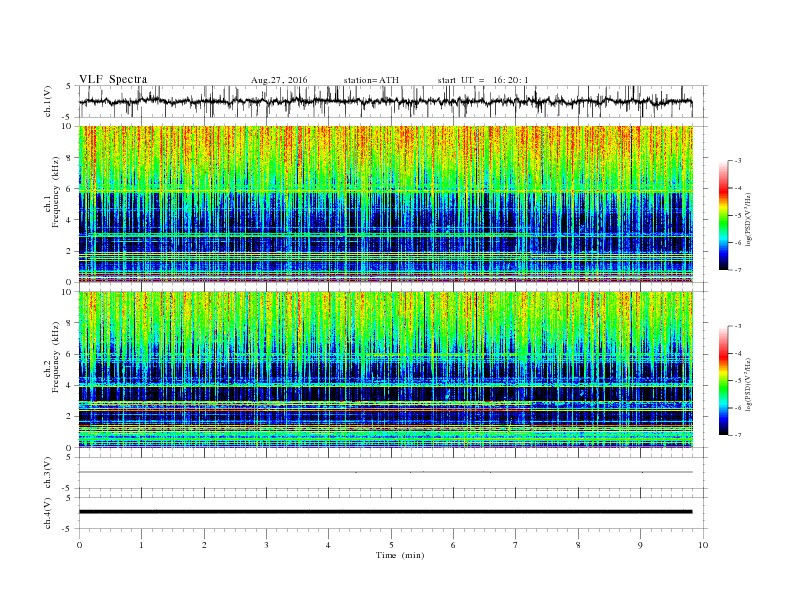792x612 pixels.
Task: Click the ch.1 spectrogram plot
Action: 385,204
